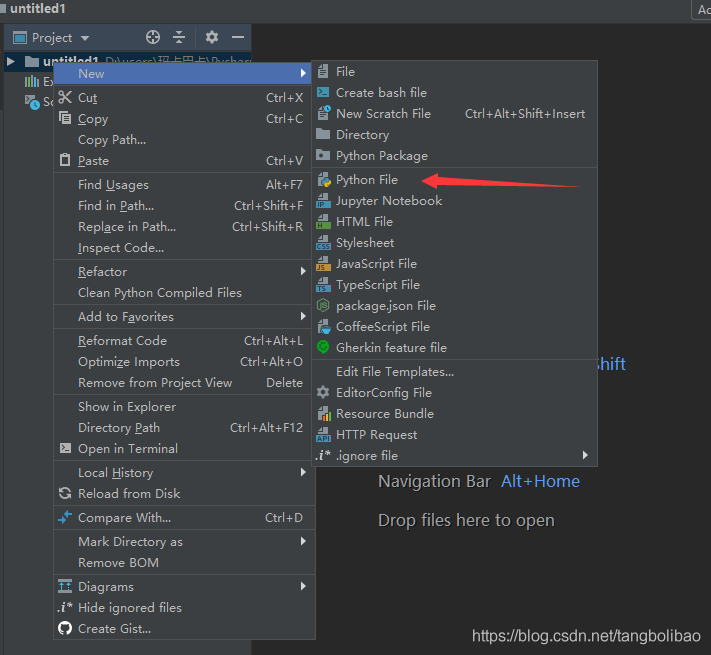
Task: Open Project panel settings gear
Action: click(x=212, y=37)
